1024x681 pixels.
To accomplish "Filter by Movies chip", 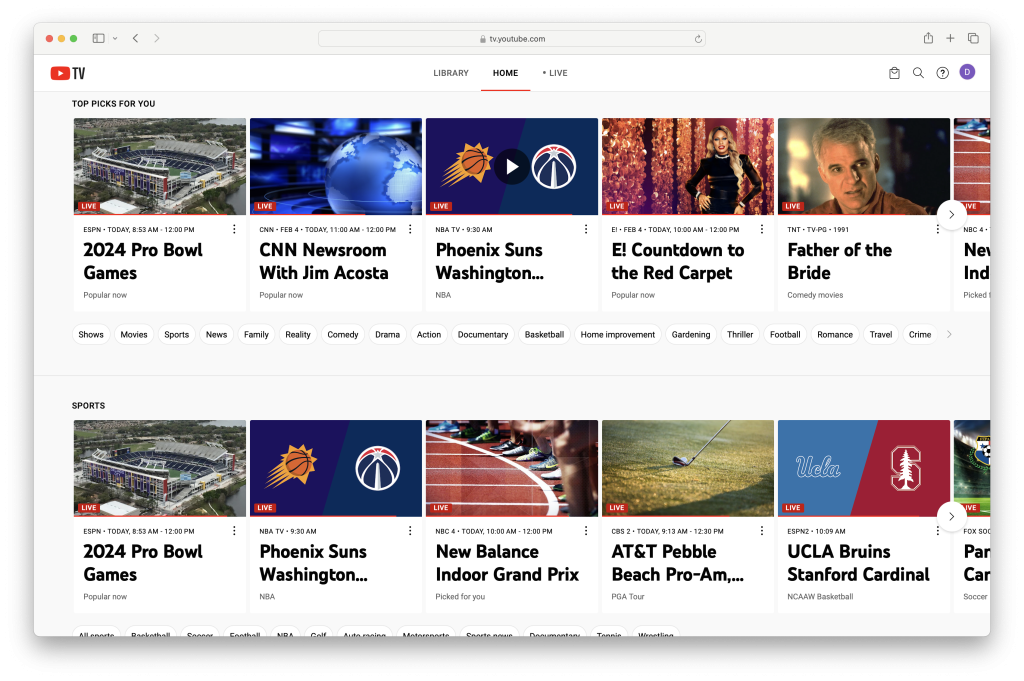I will pyautogui.click(x=134, y=334).
